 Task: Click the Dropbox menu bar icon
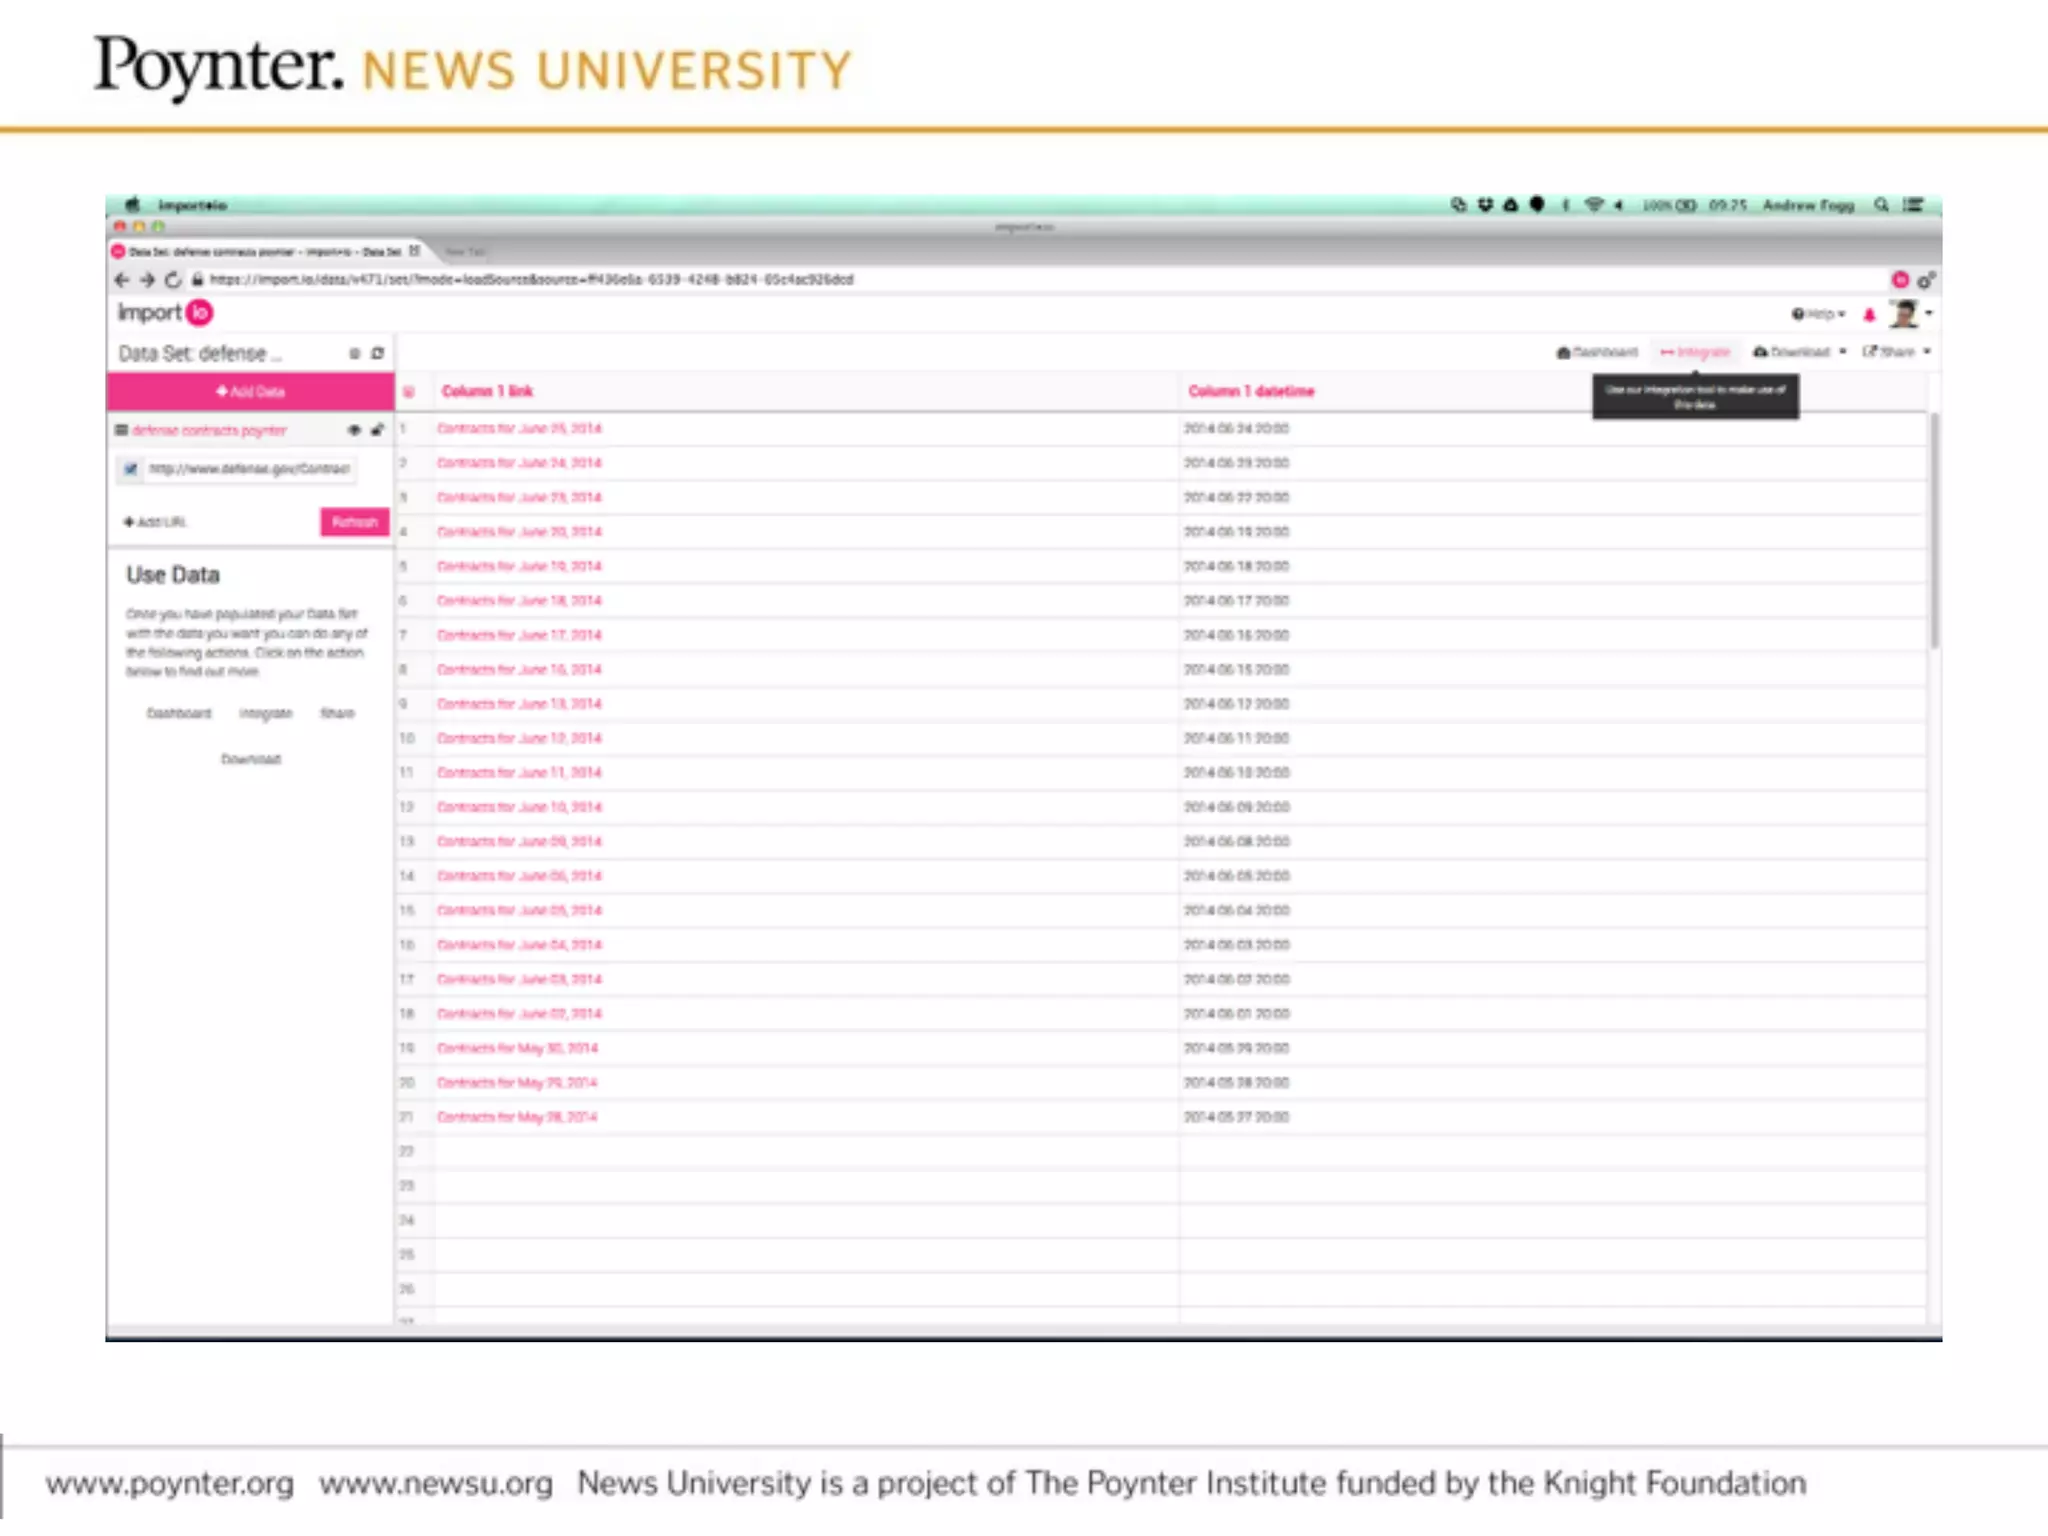coord(1485,205)
